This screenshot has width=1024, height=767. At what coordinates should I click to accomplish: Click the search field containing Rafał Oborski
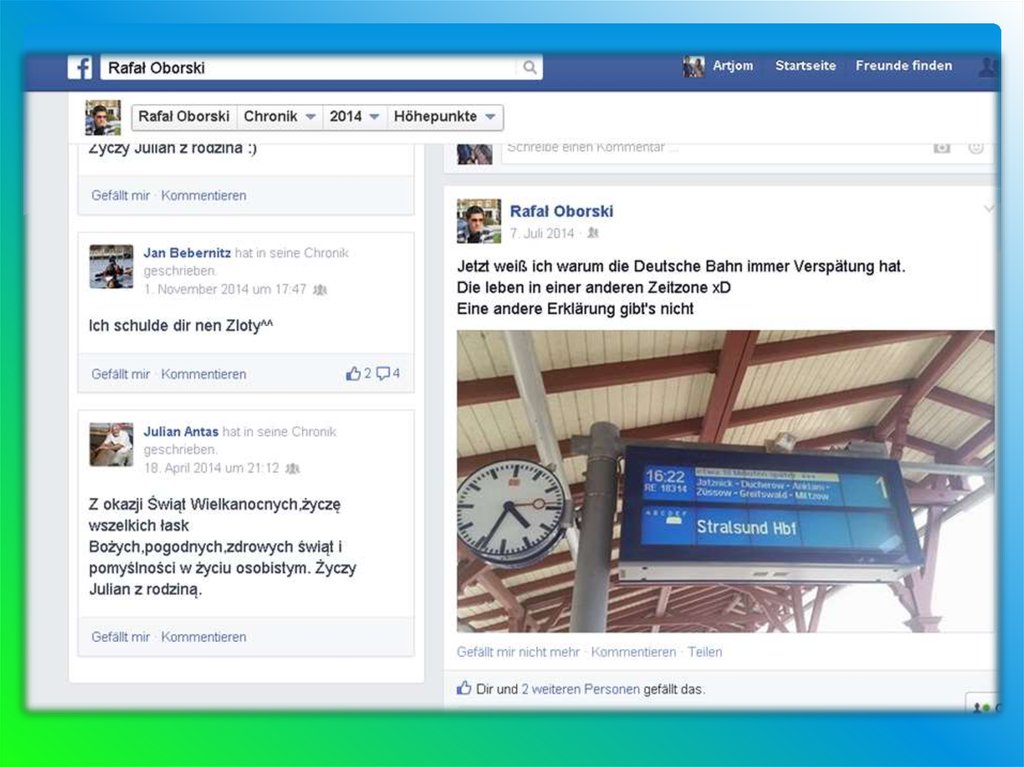point(310,68)
